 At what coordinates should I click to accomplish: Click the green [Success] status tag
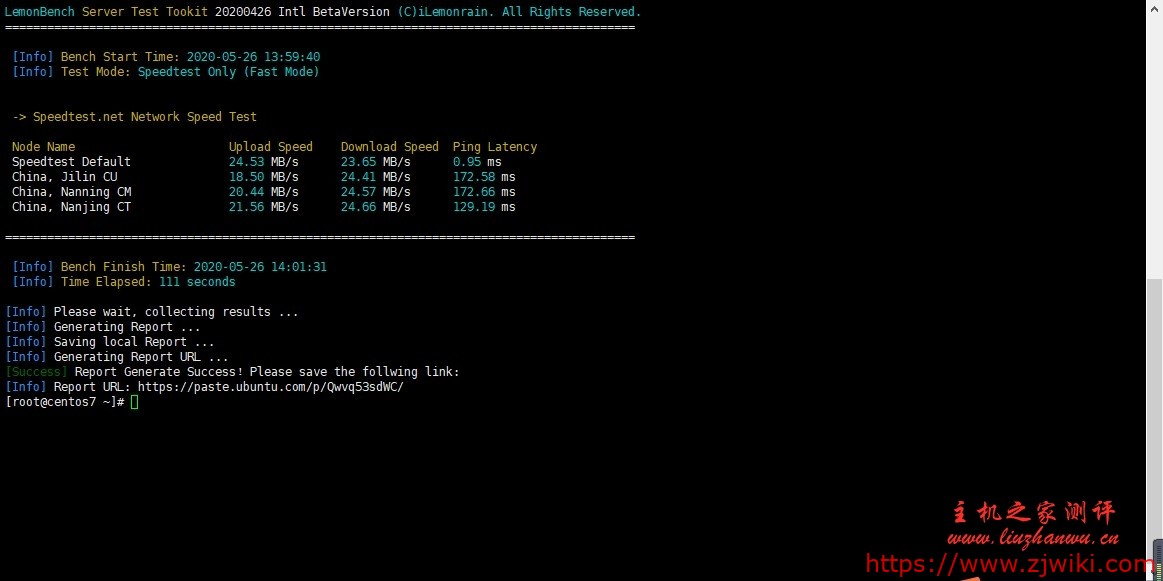click(36, 372)
